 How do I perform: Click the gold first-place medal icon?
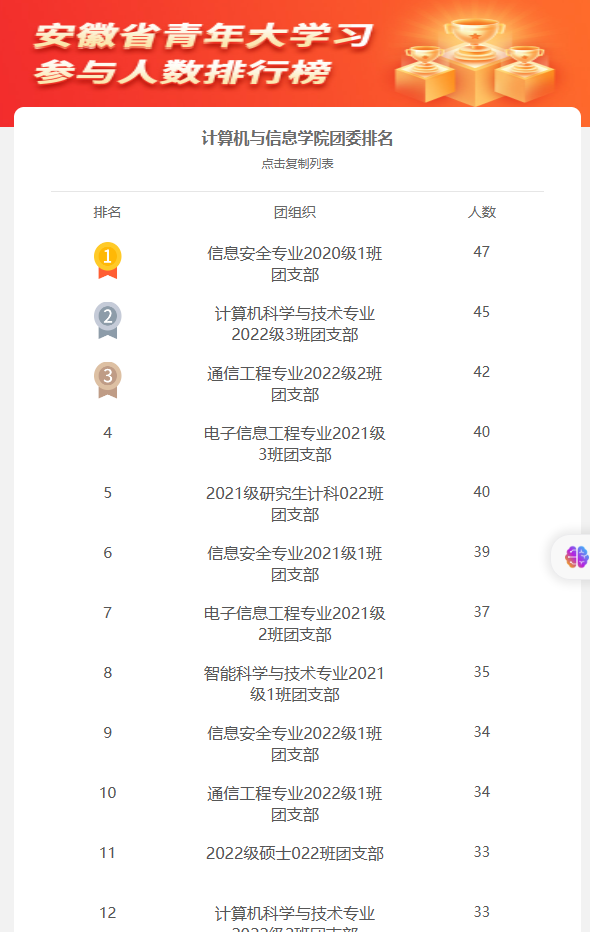click(108, 260)
